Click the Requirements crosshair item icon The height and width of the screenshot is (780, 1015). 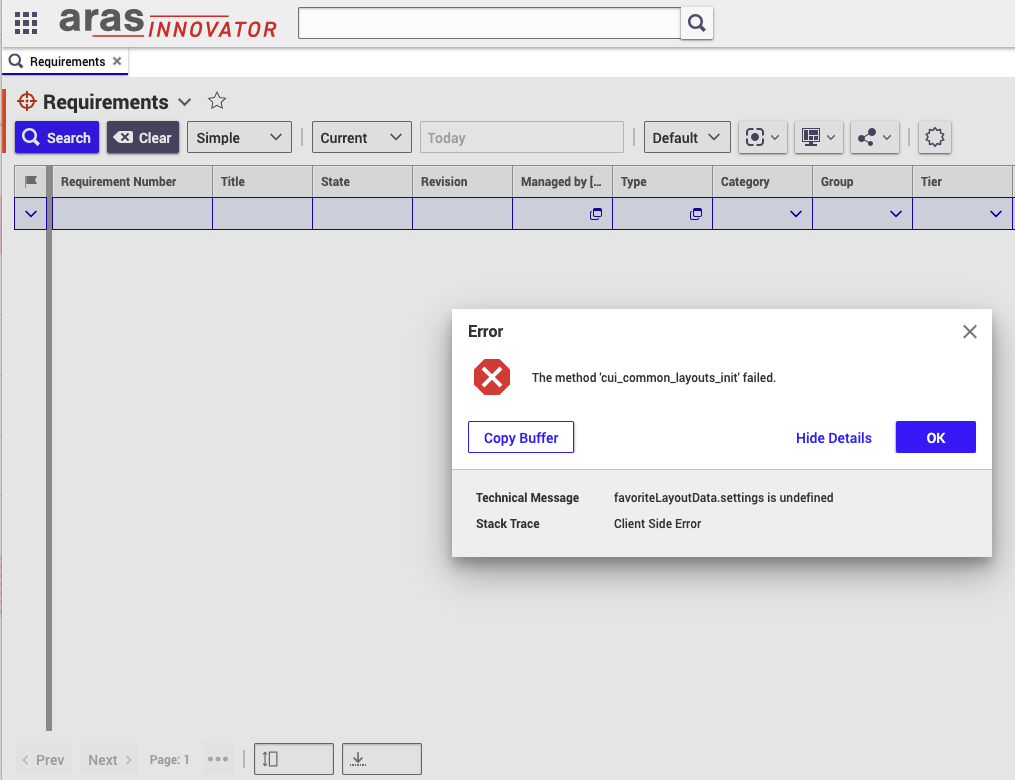pyautogui.click(x=27, y=101)
